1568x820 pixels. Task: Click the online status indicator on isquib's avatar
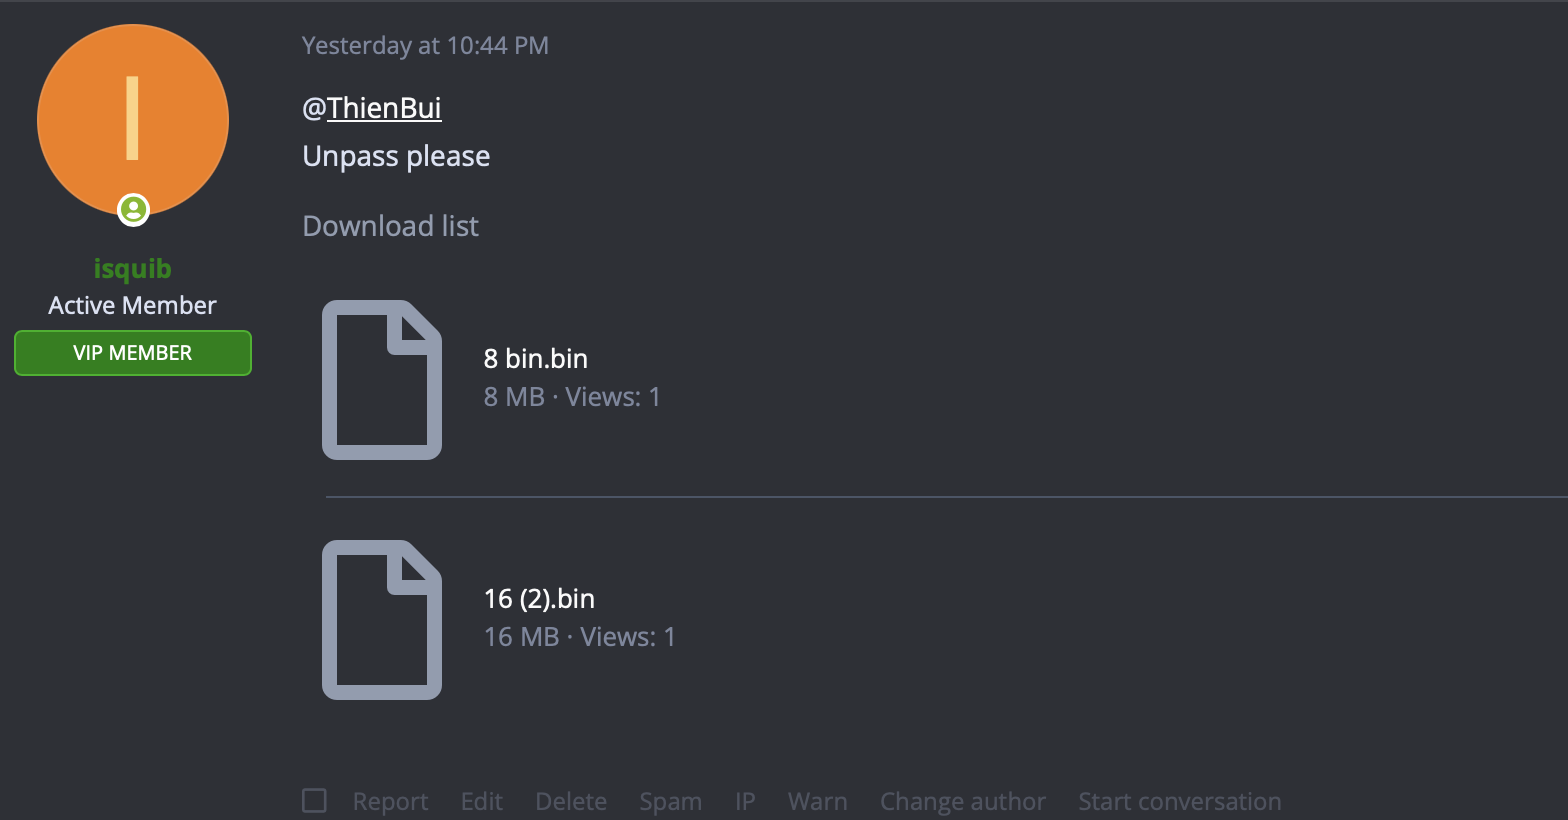click(x=133, y=210)
